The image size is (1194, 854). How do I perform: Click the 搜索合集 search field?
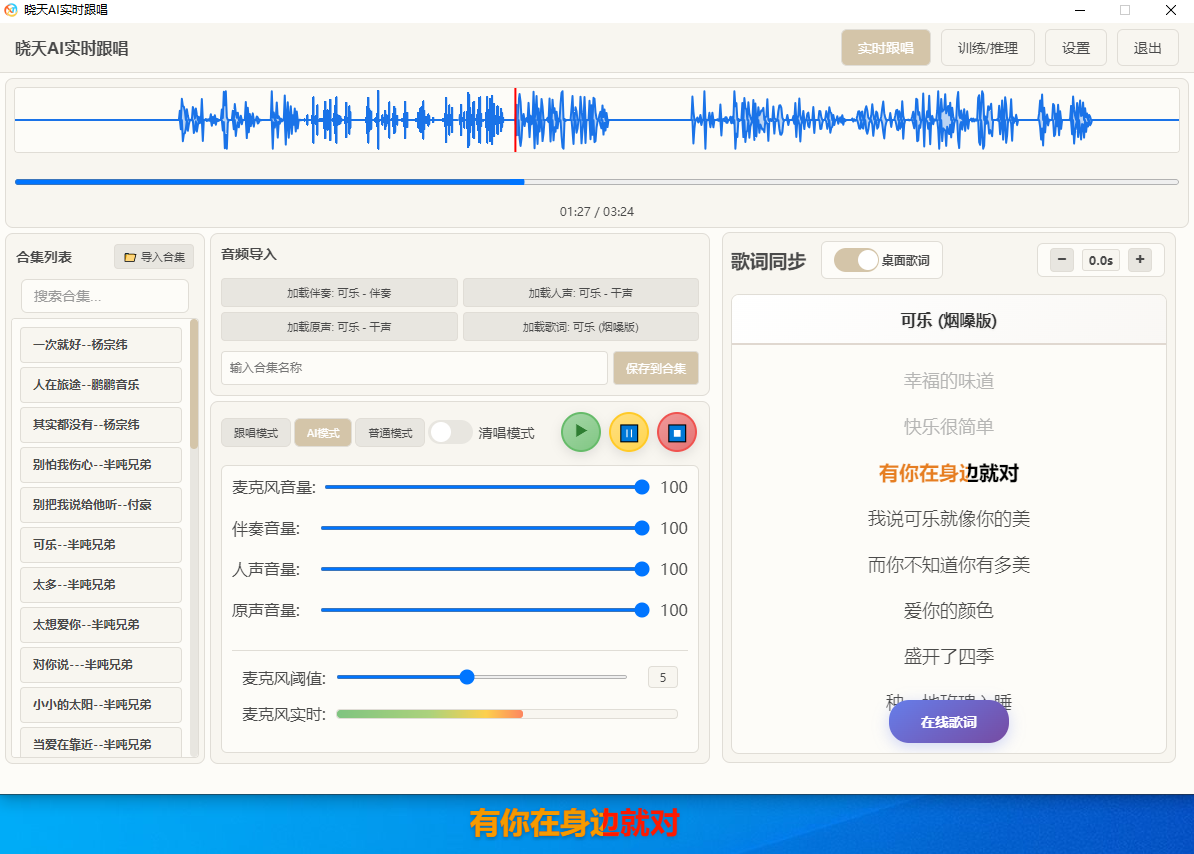tap(105, 296)
